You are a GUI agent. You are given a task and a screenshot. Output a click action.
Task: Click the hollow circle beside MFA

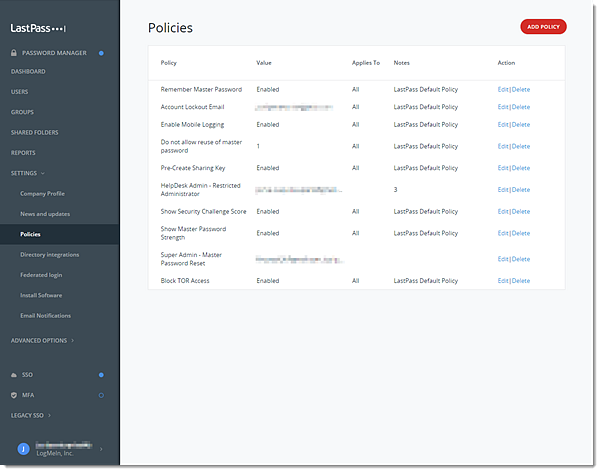(101, 395)
